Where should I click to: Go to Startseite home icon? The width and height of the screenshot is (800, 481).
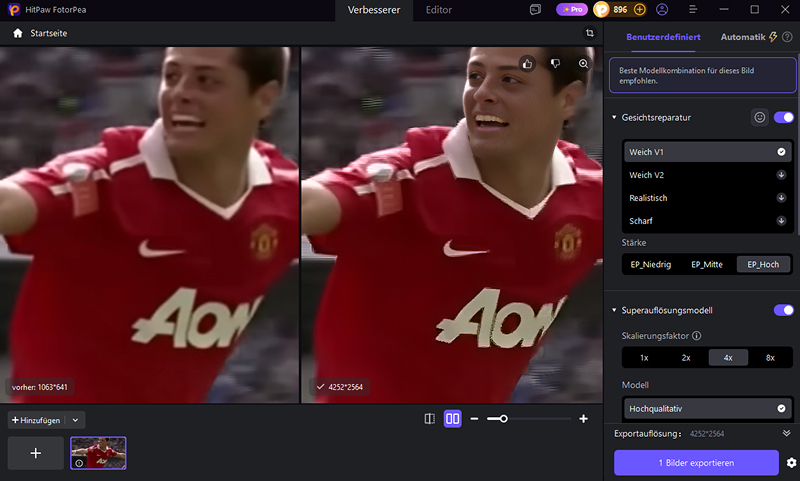(18, 33)
